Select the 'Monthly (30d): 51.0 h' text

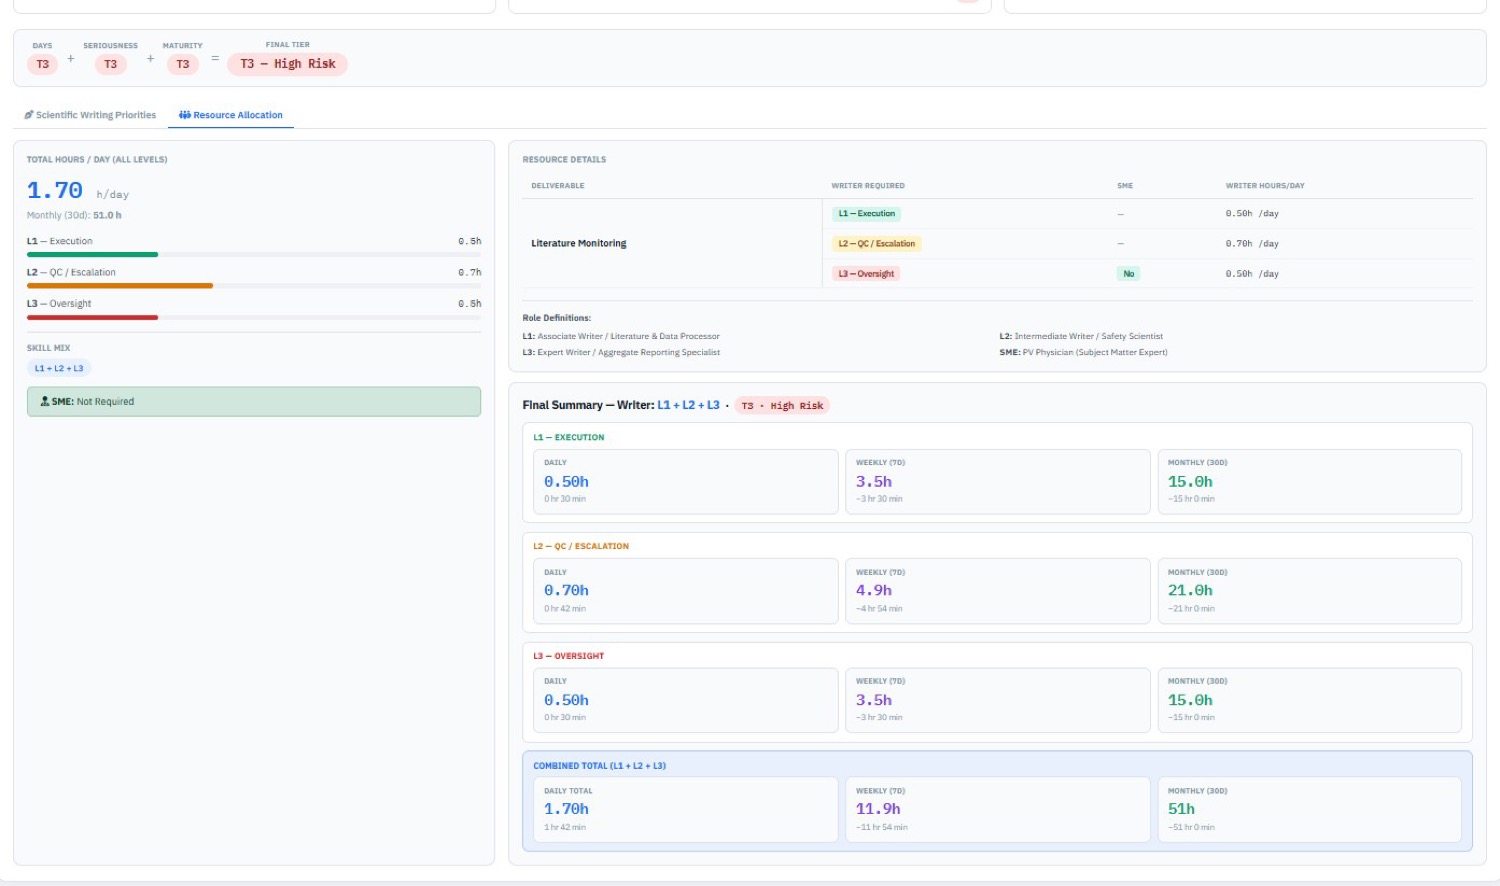coord(74,215)
